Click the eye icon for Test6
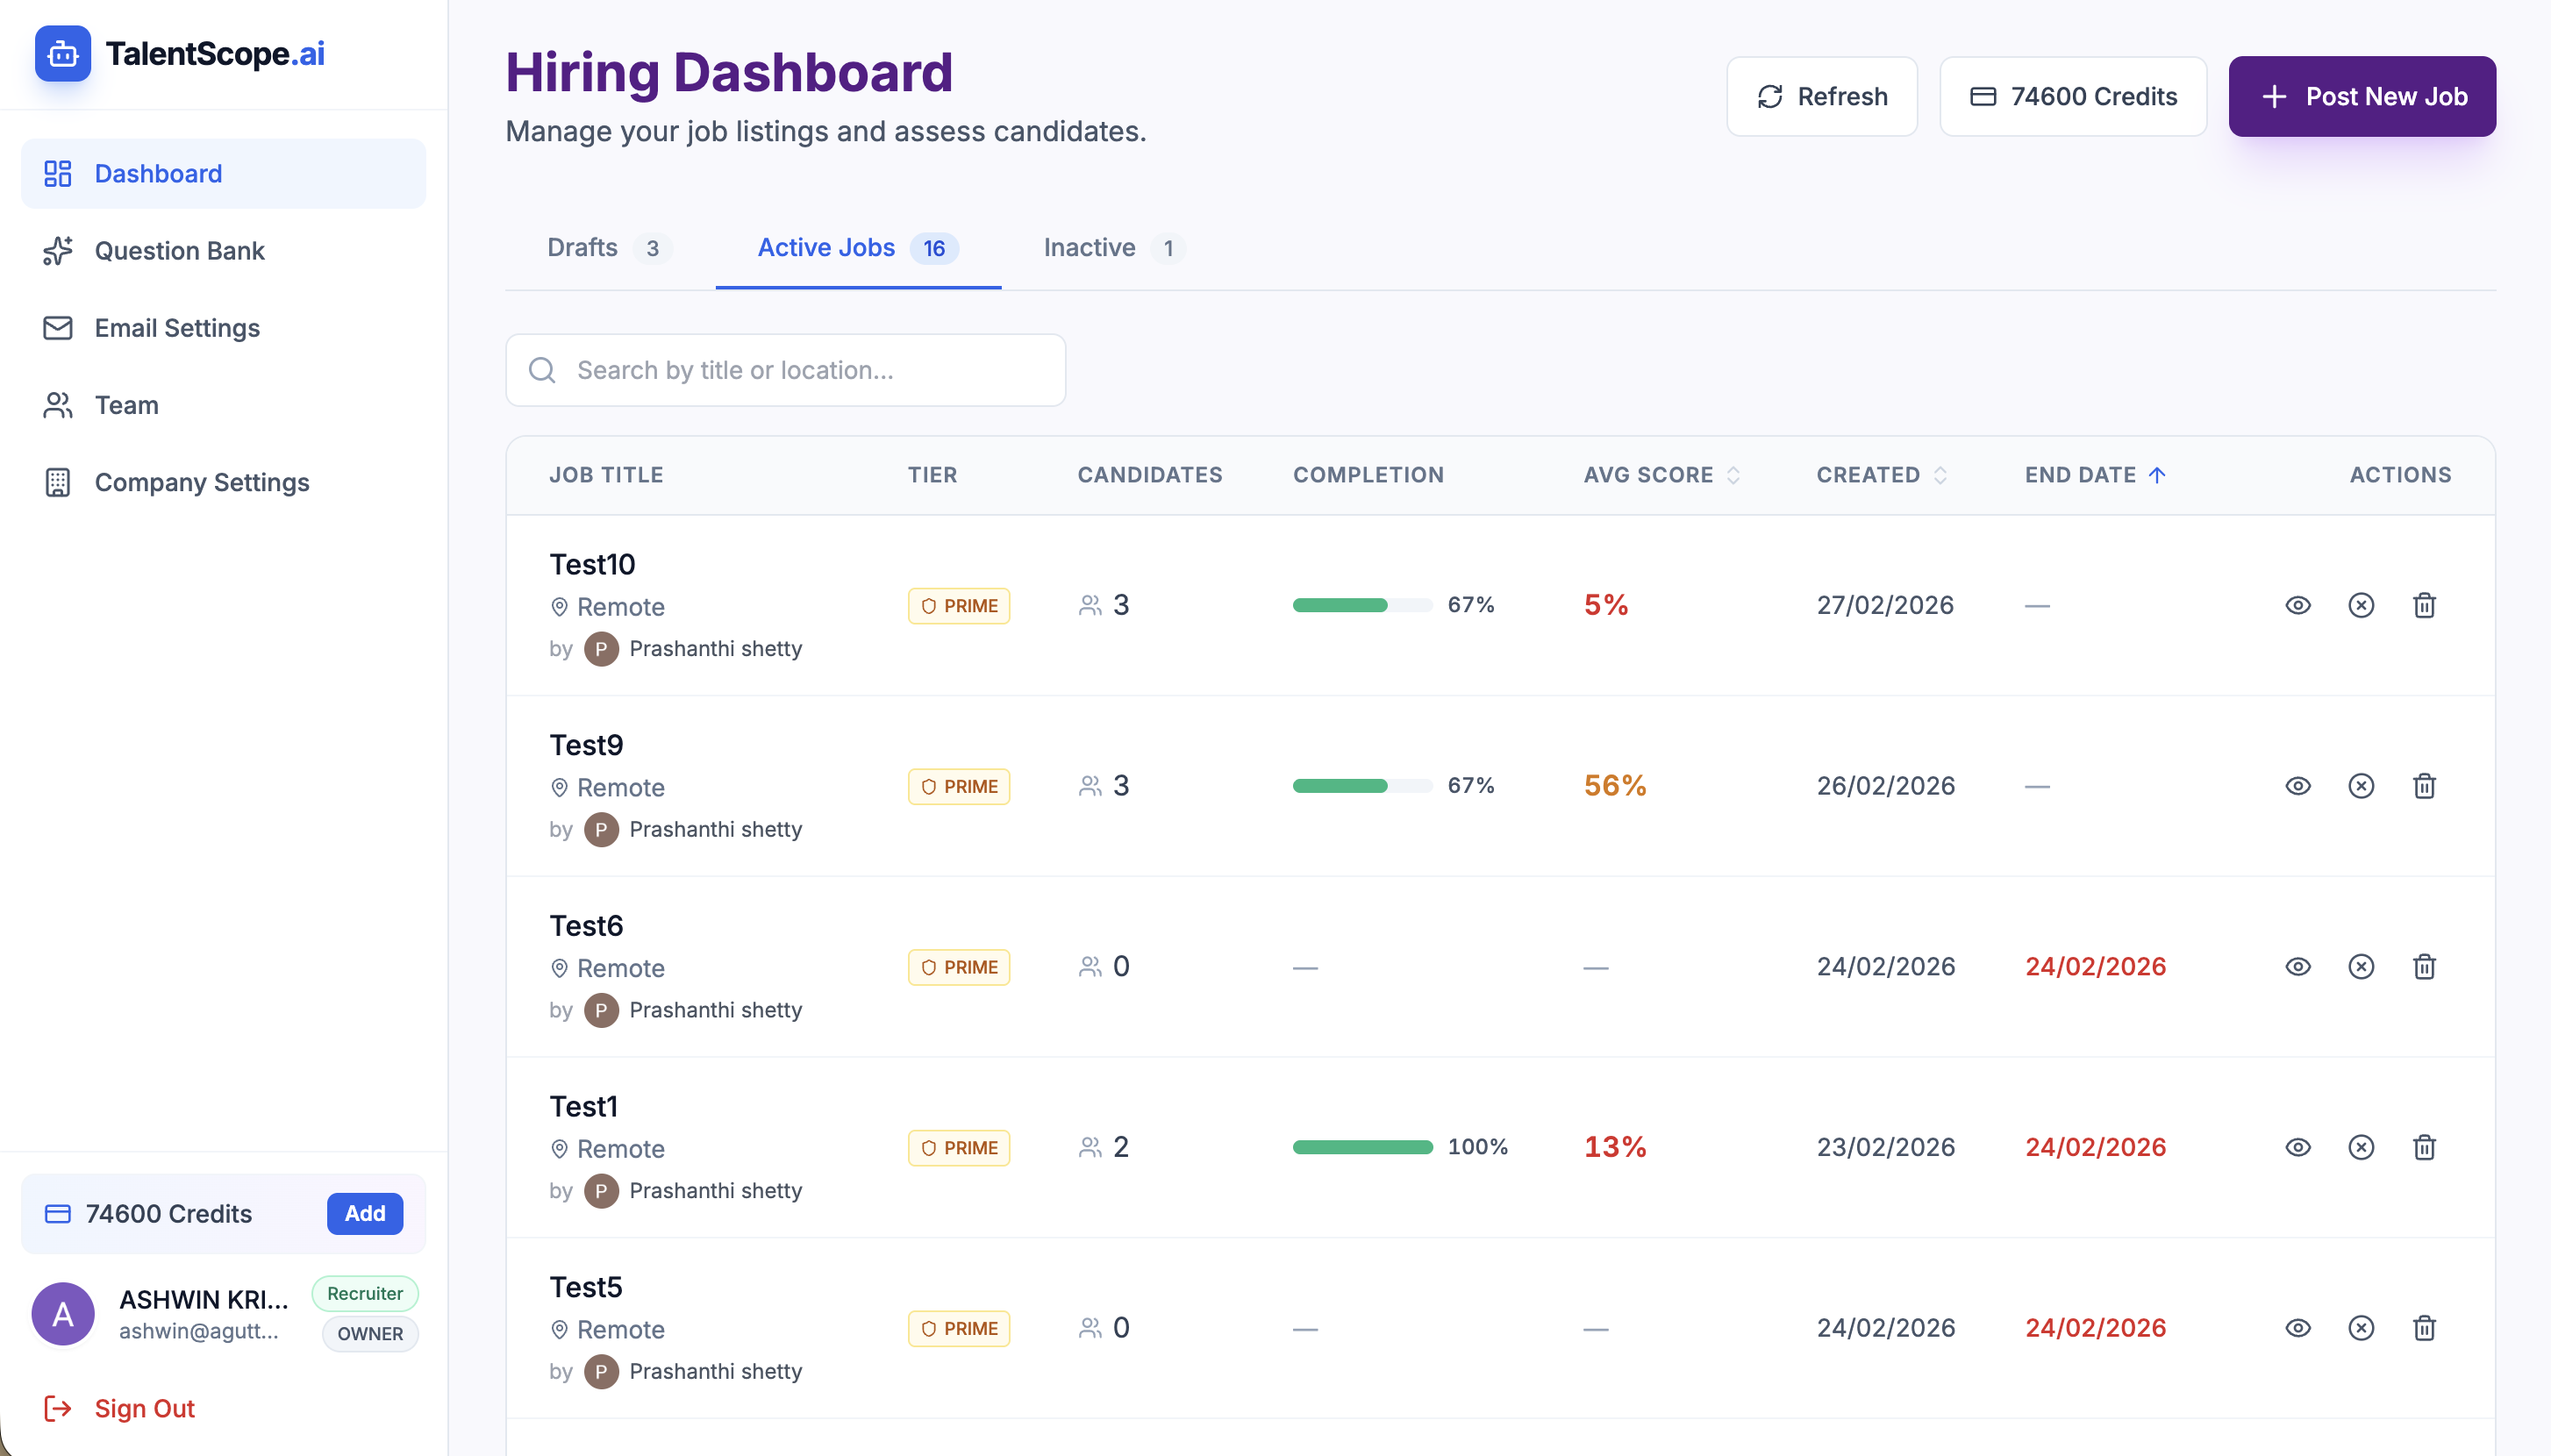Image resolution: width=2551 pixels, height=1456 pixels. [x=2297, y=967]
